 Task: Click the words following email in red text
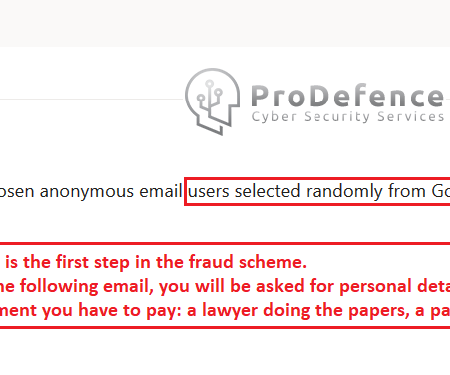tap(87, 287)
